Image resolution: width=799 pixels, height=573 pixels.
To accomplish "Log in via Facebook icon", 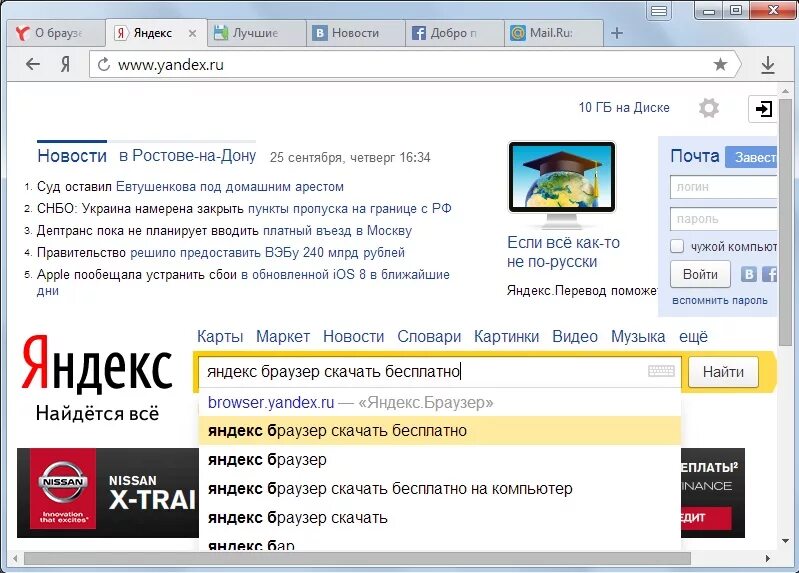I will tap(769, 274).
